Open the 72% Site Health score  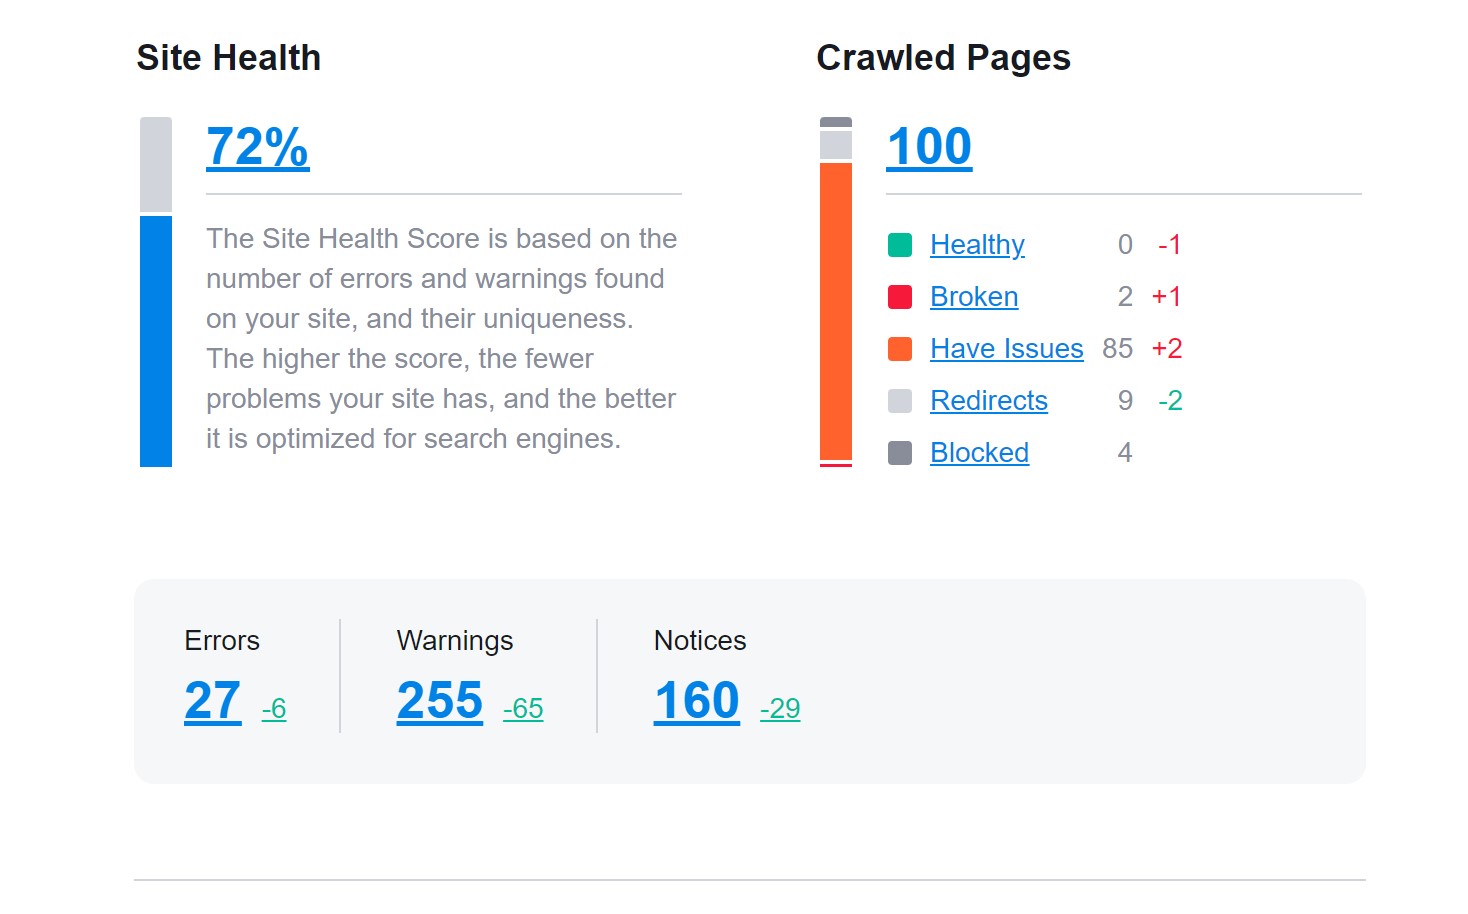click(x=258, y=147)
